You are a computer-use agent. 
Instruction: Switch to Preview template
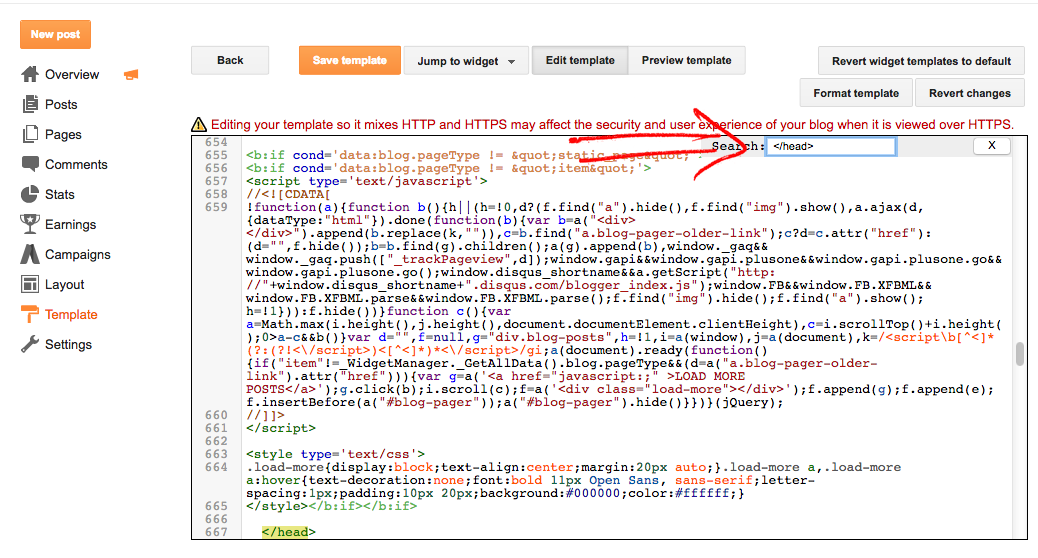(686, 60)
